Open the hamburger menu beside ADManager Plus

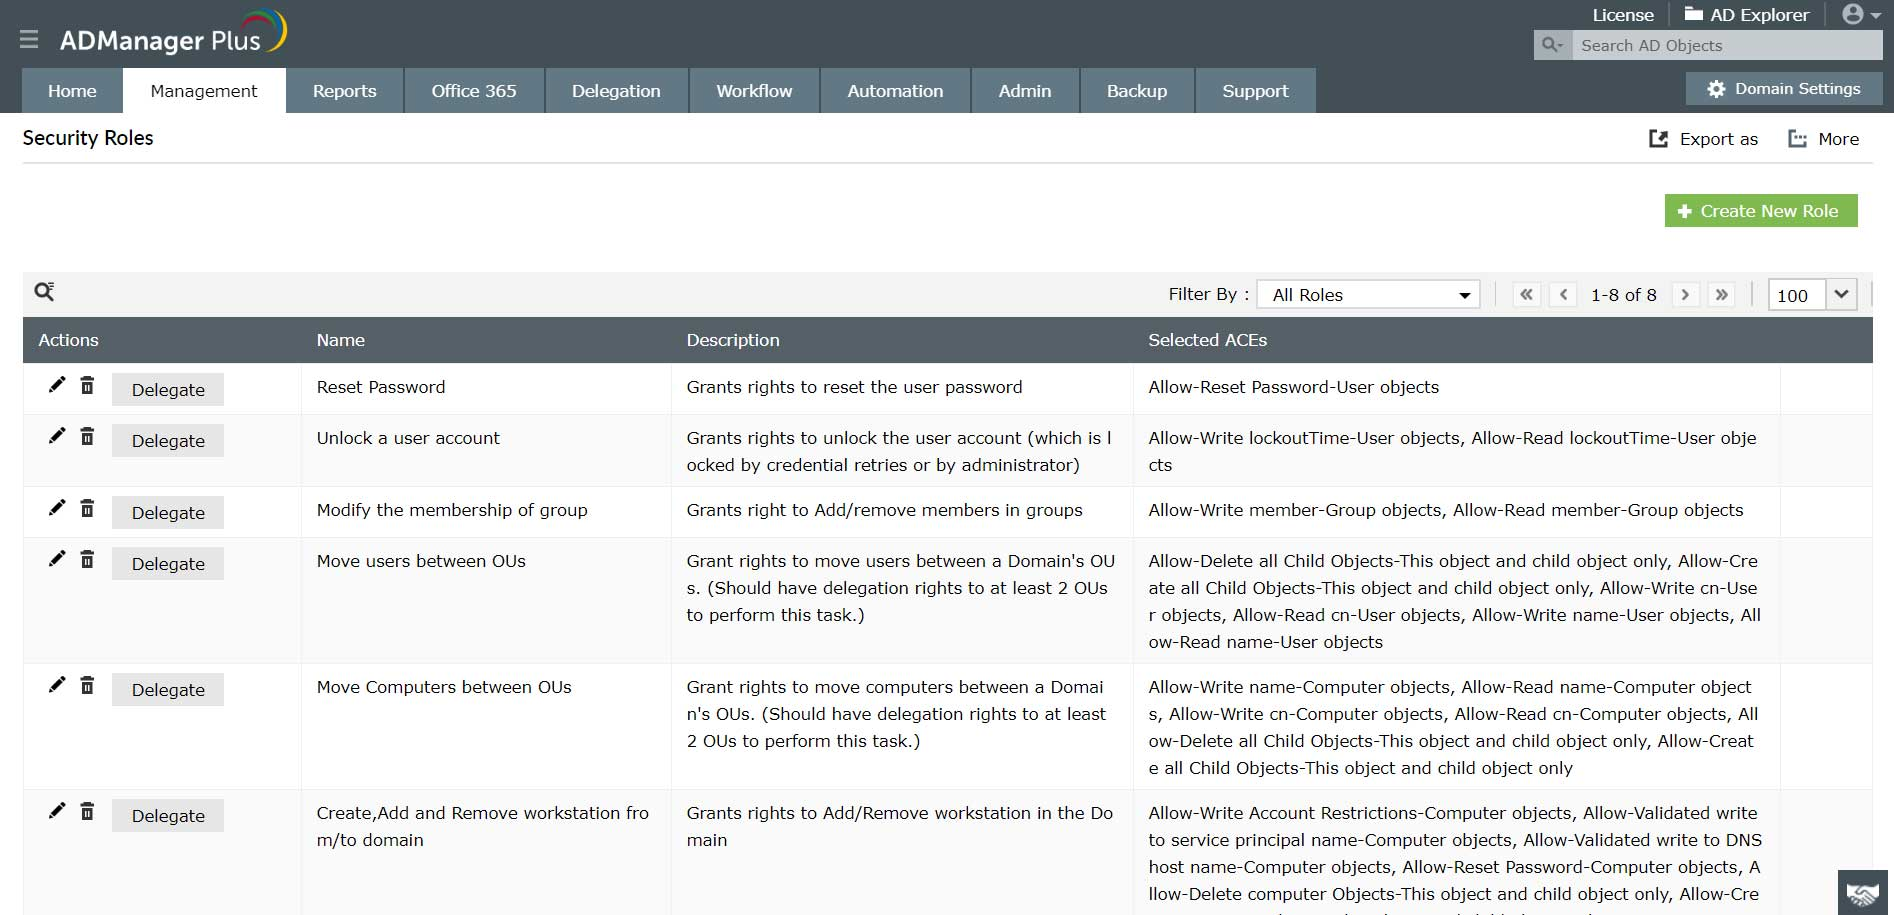point(29,39)
